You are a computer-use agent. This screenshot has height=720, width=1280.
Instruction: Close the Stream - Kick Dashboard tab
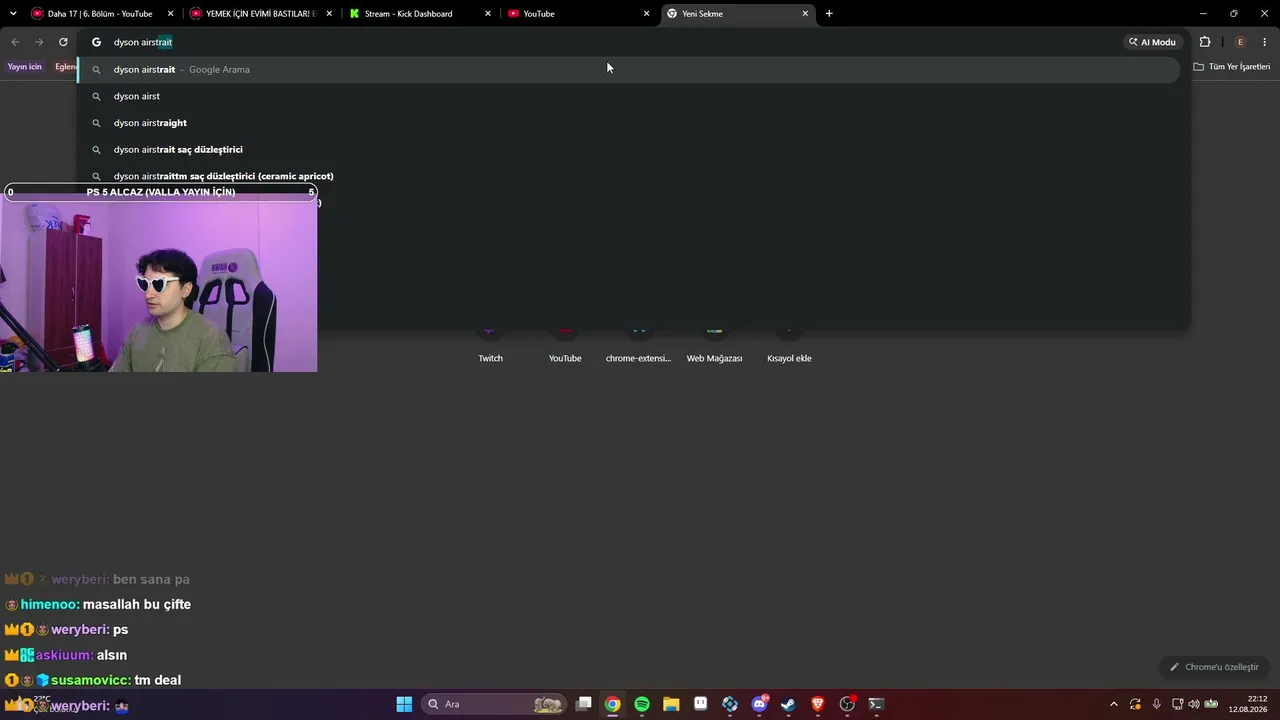pos(488,14)
